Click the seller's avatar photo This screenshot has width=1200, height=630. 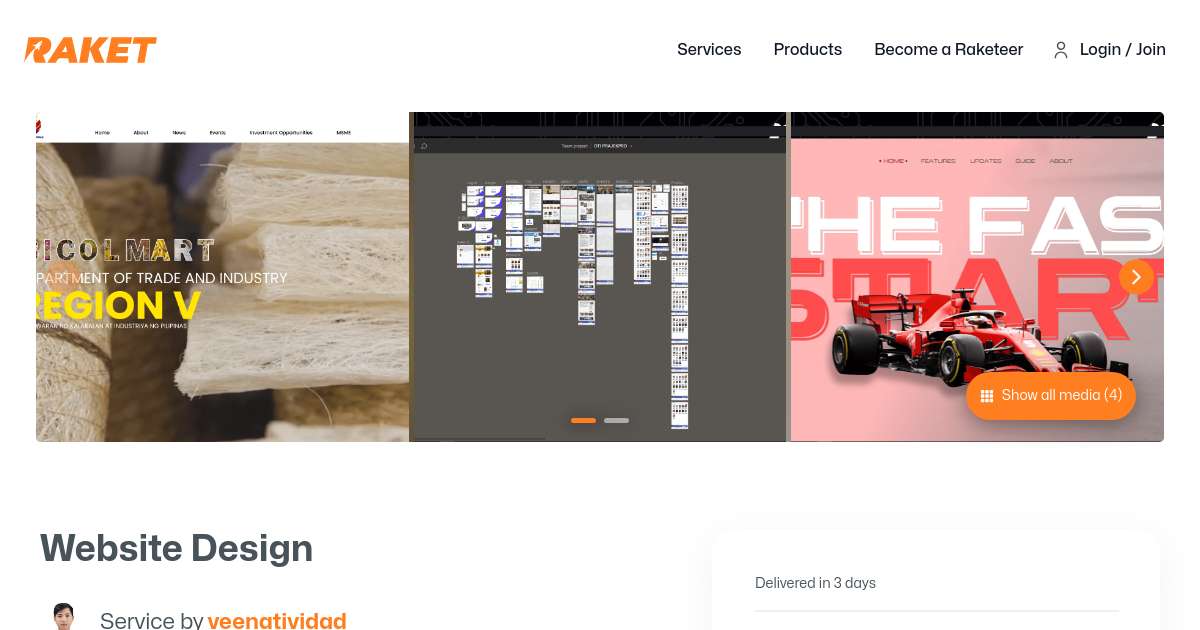(64, 616)
